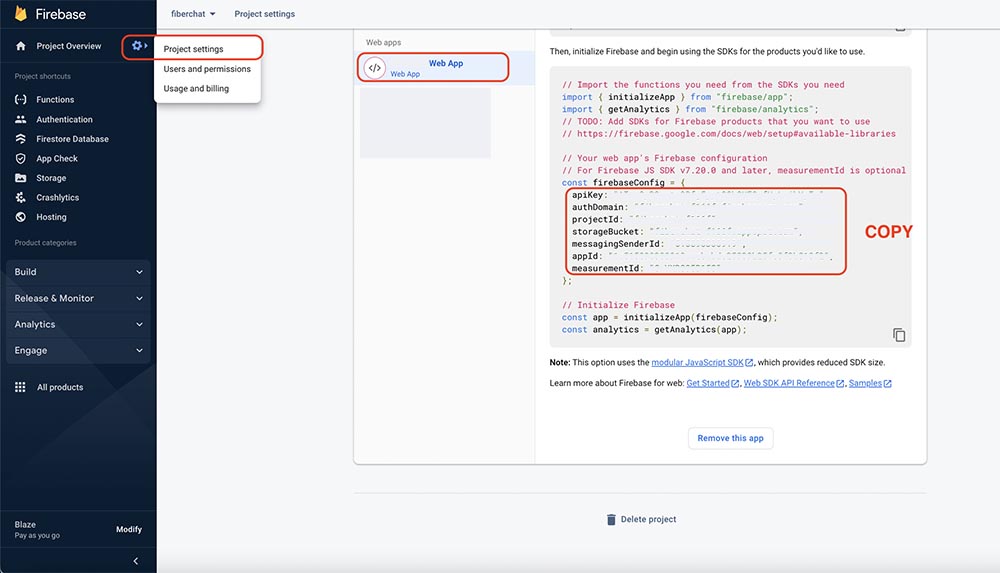The image size is (1000, 573).
Task: Click the Web App code icon
Action: click(375, 68)
